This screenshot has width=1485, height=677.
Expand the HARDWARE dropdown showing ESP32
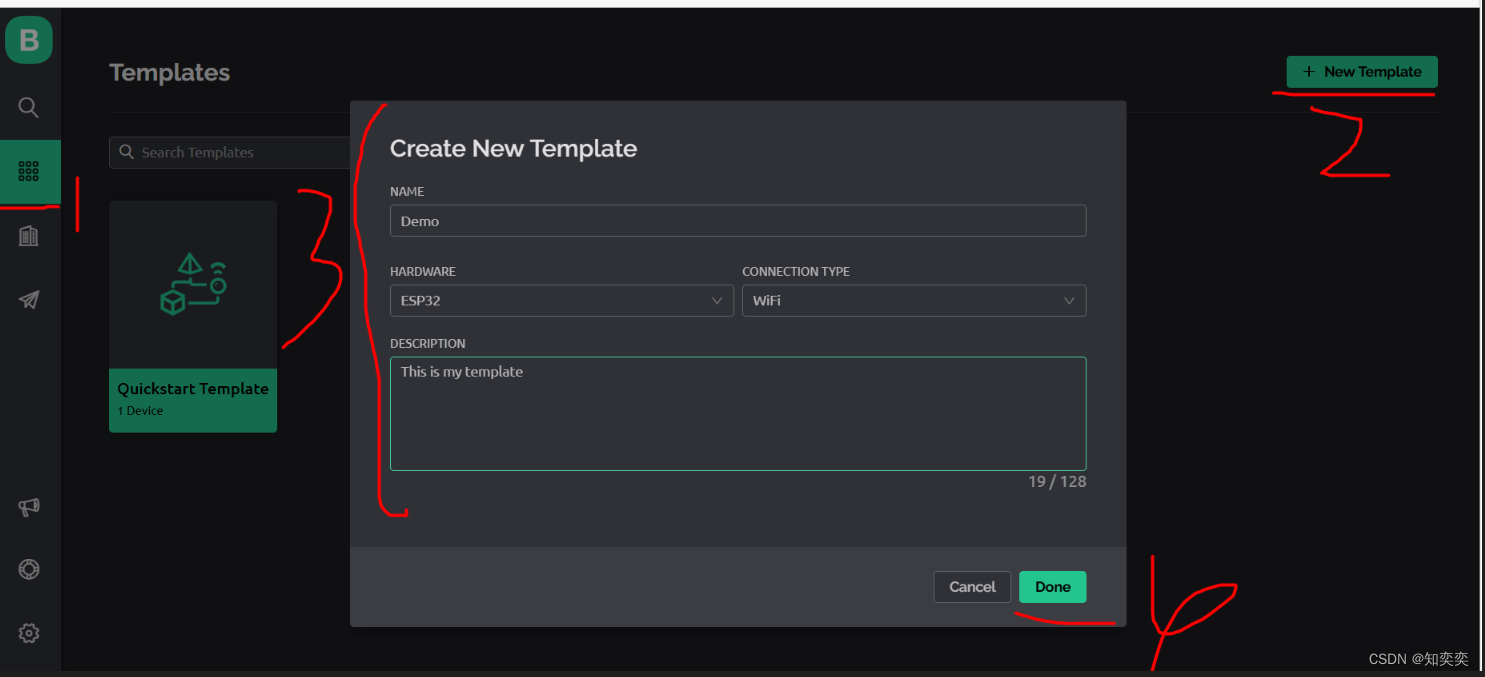pos(562,301)
